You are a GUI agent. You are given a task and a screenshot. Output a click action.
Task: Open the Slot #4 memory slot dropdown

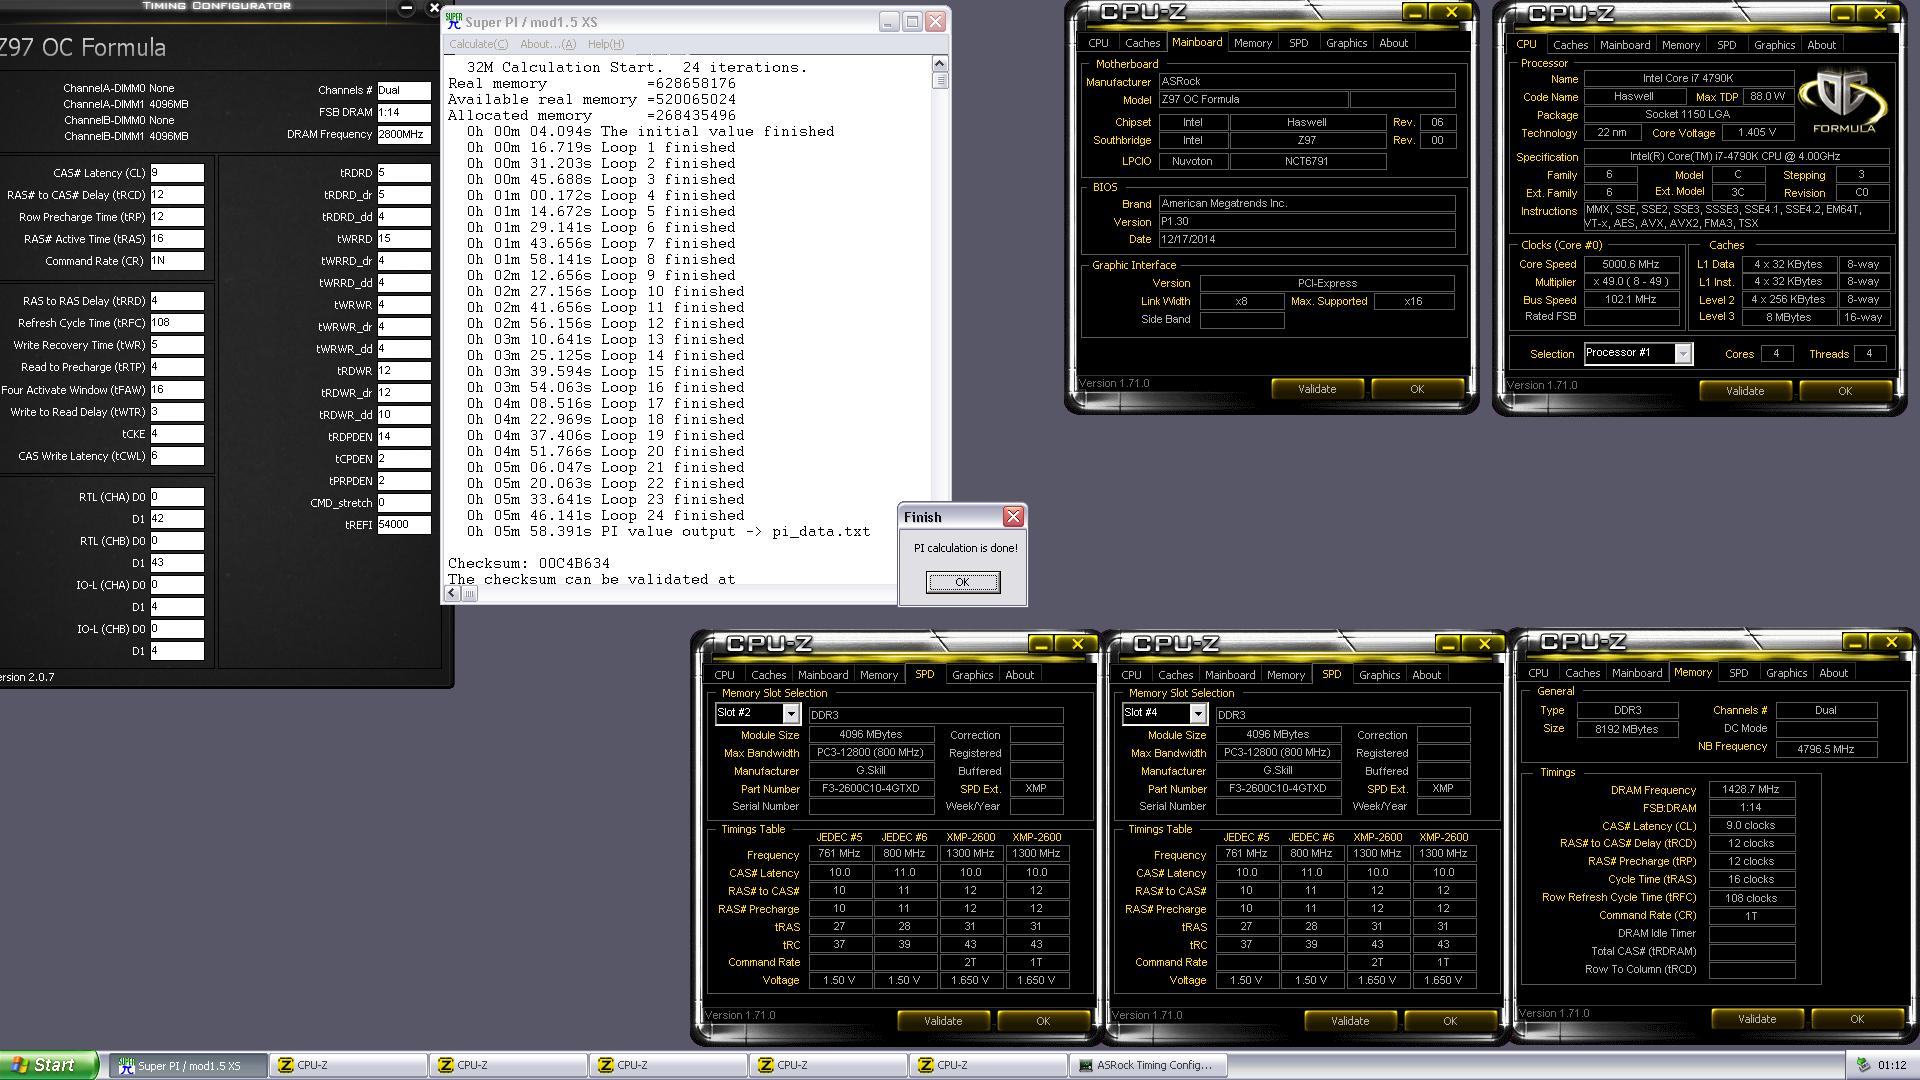point(1197,713)
